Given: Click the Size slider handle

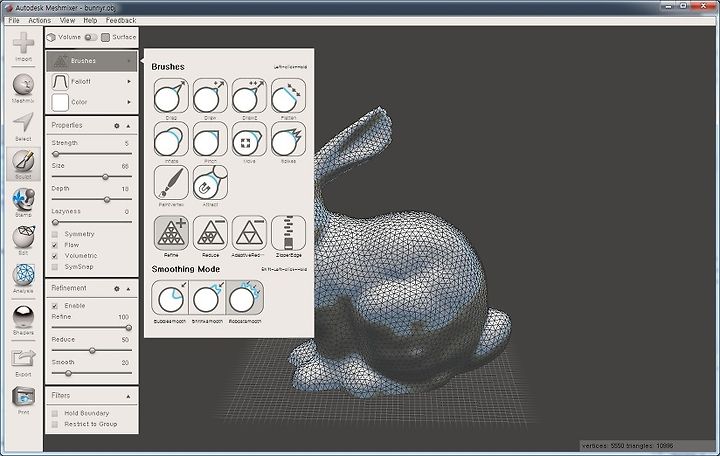Looking at the screenshot, I should pyautogui.click(x=105, y=177).
